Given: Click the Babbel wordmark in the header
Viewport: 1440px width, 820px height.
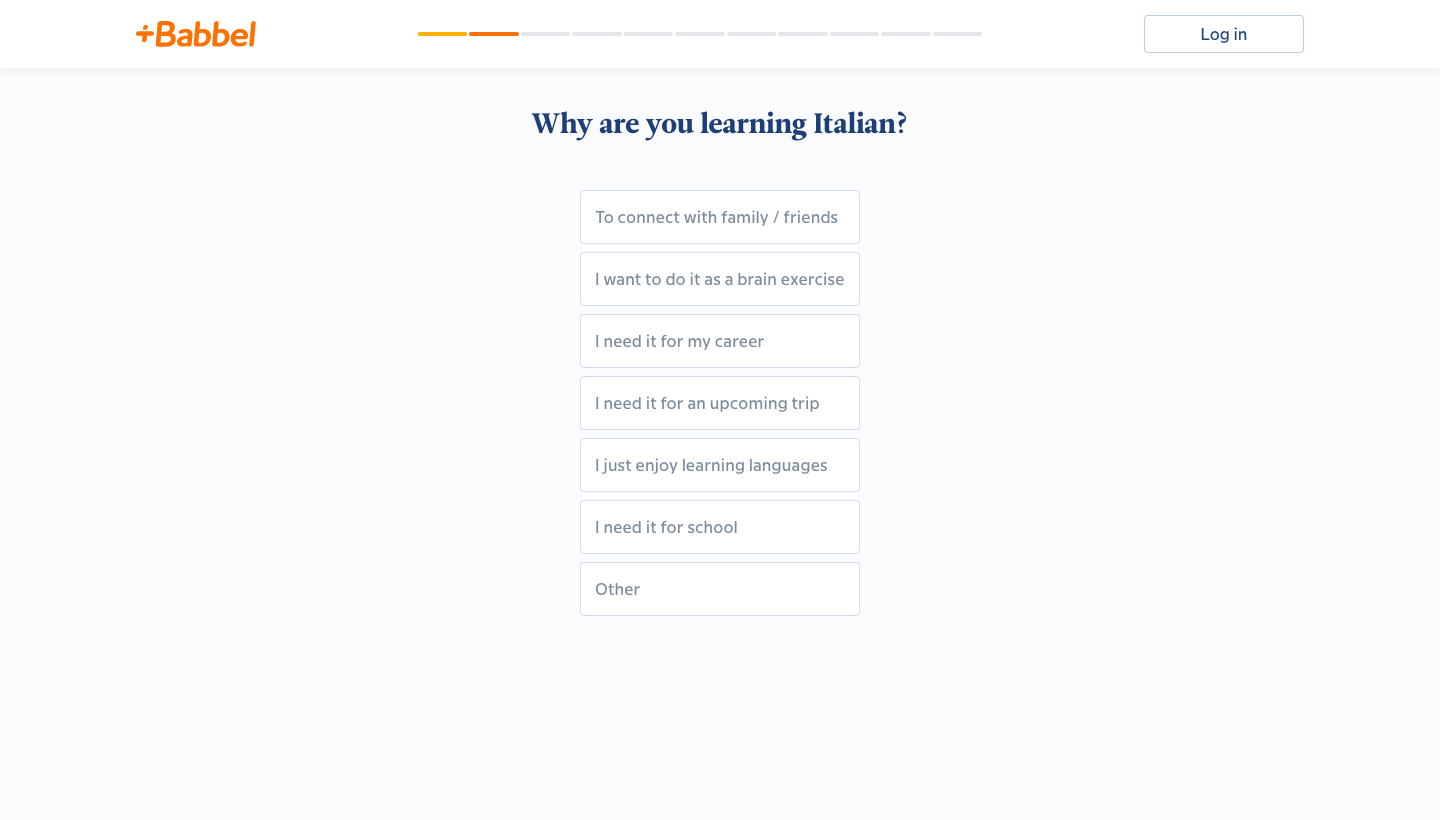Looking at the screenshot, I should point(206,34).
